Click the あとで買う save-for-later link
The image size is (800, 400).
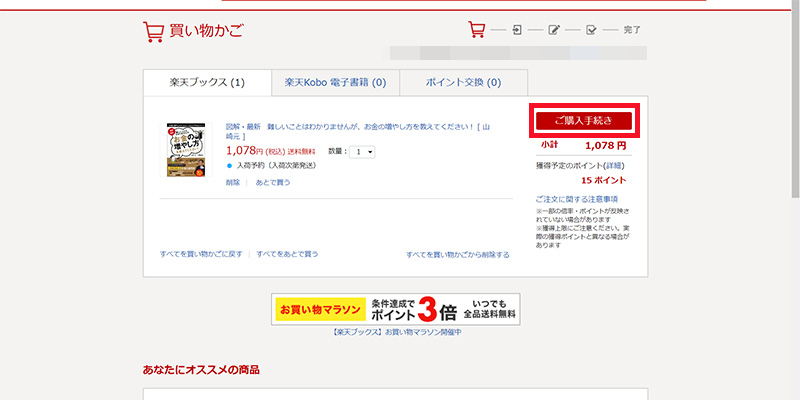point(272,183)
